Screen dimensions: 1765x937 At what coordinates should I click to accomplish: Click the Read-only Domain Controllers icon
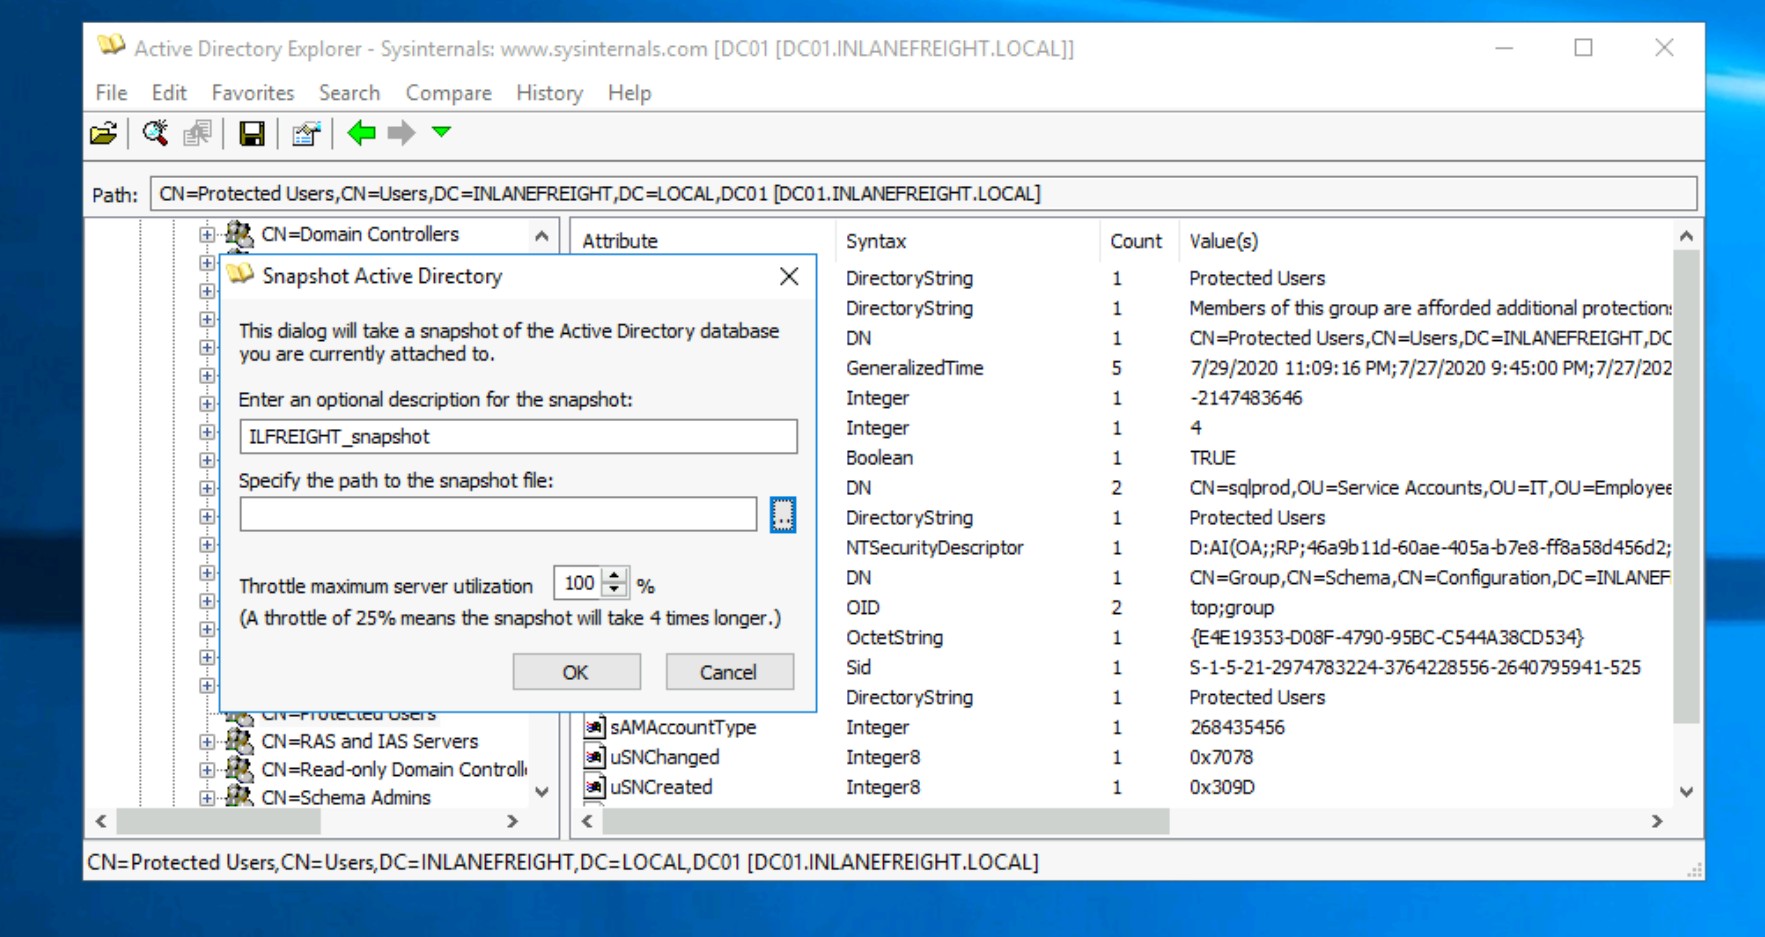[239, 769]
